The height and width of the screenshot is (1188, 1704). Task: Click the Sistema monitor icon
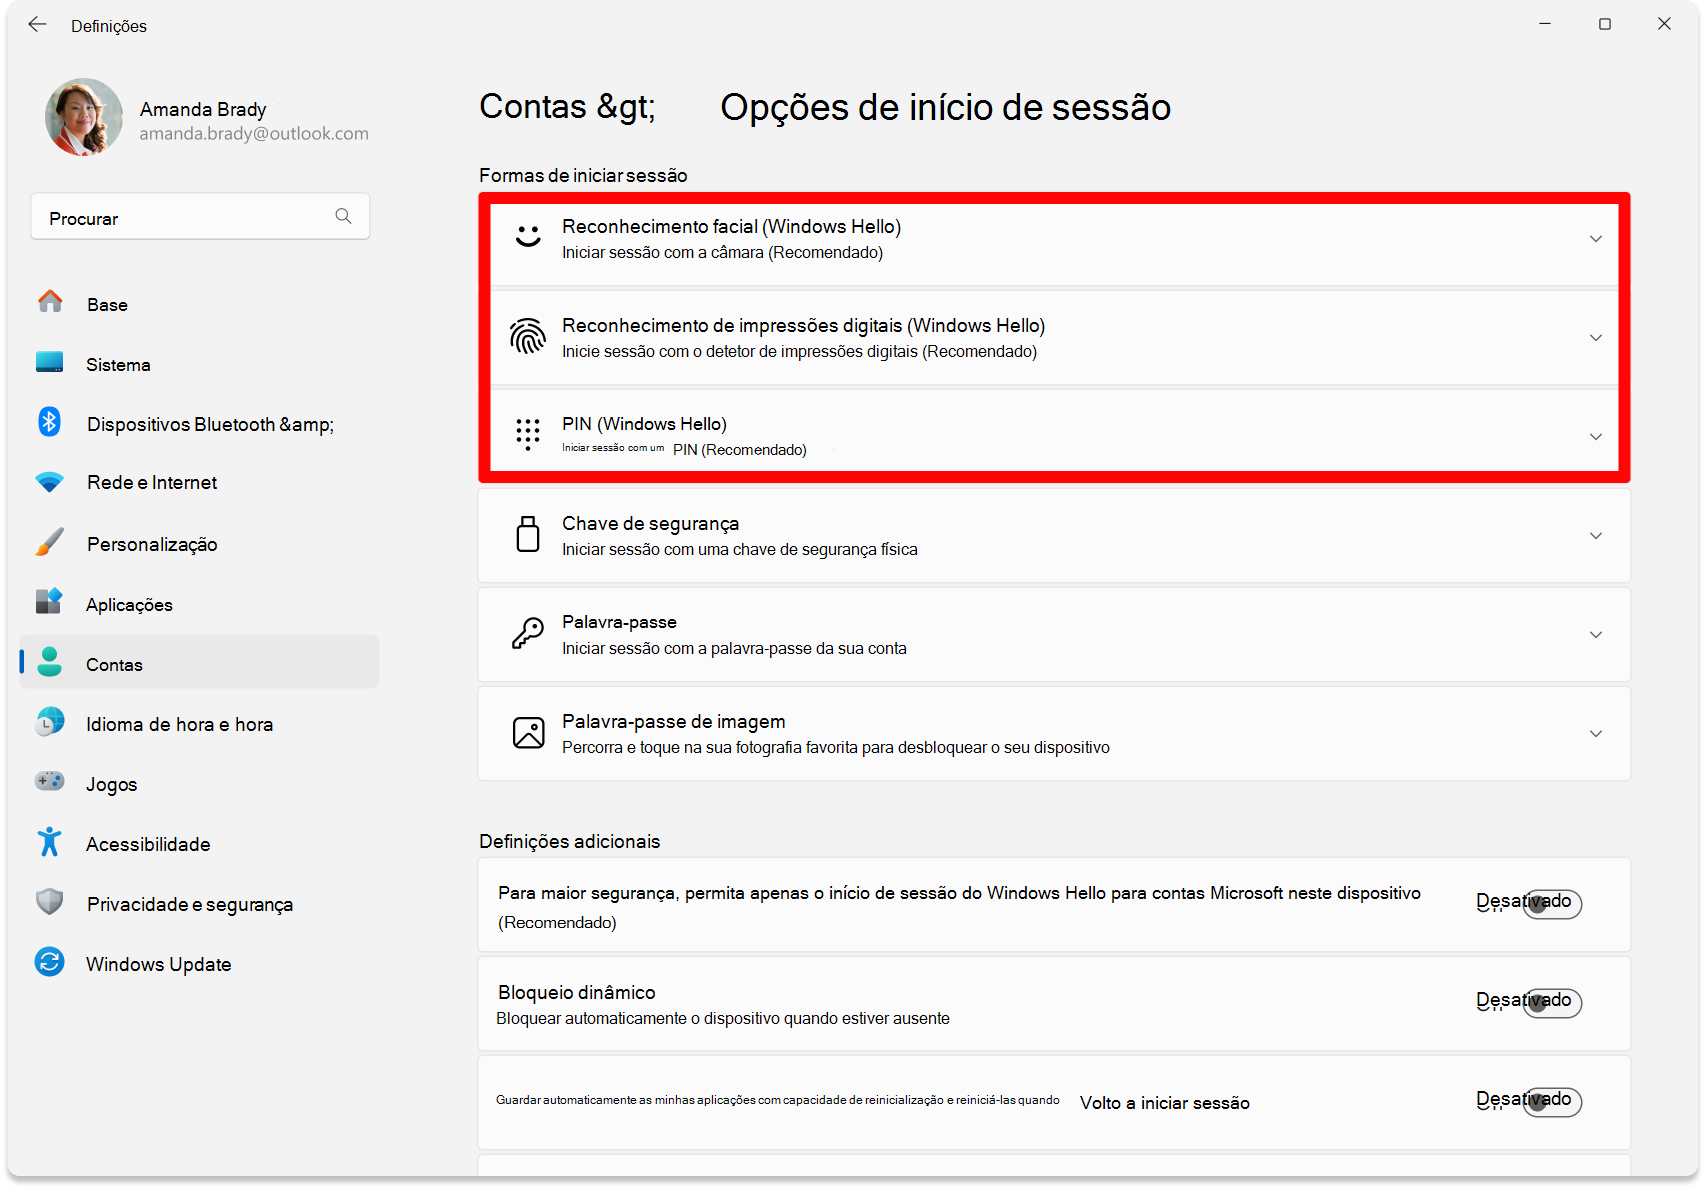[x=50, y=362]
